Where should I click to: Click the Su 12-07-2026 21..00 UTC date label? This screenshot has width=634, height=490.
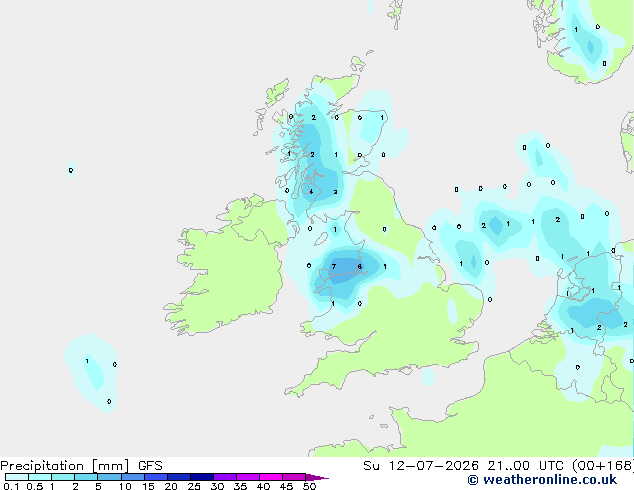pos(464,466)
